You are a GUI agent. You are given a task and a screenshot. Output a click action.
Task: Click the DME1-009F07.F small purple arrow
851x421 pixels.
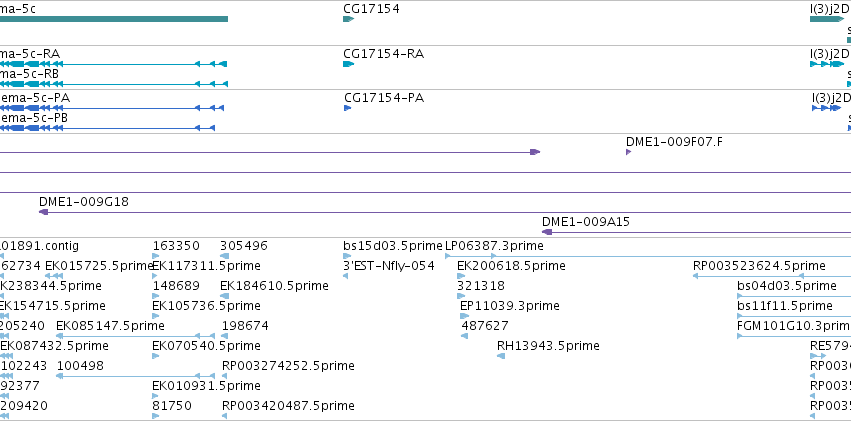(x=629, y=152)
